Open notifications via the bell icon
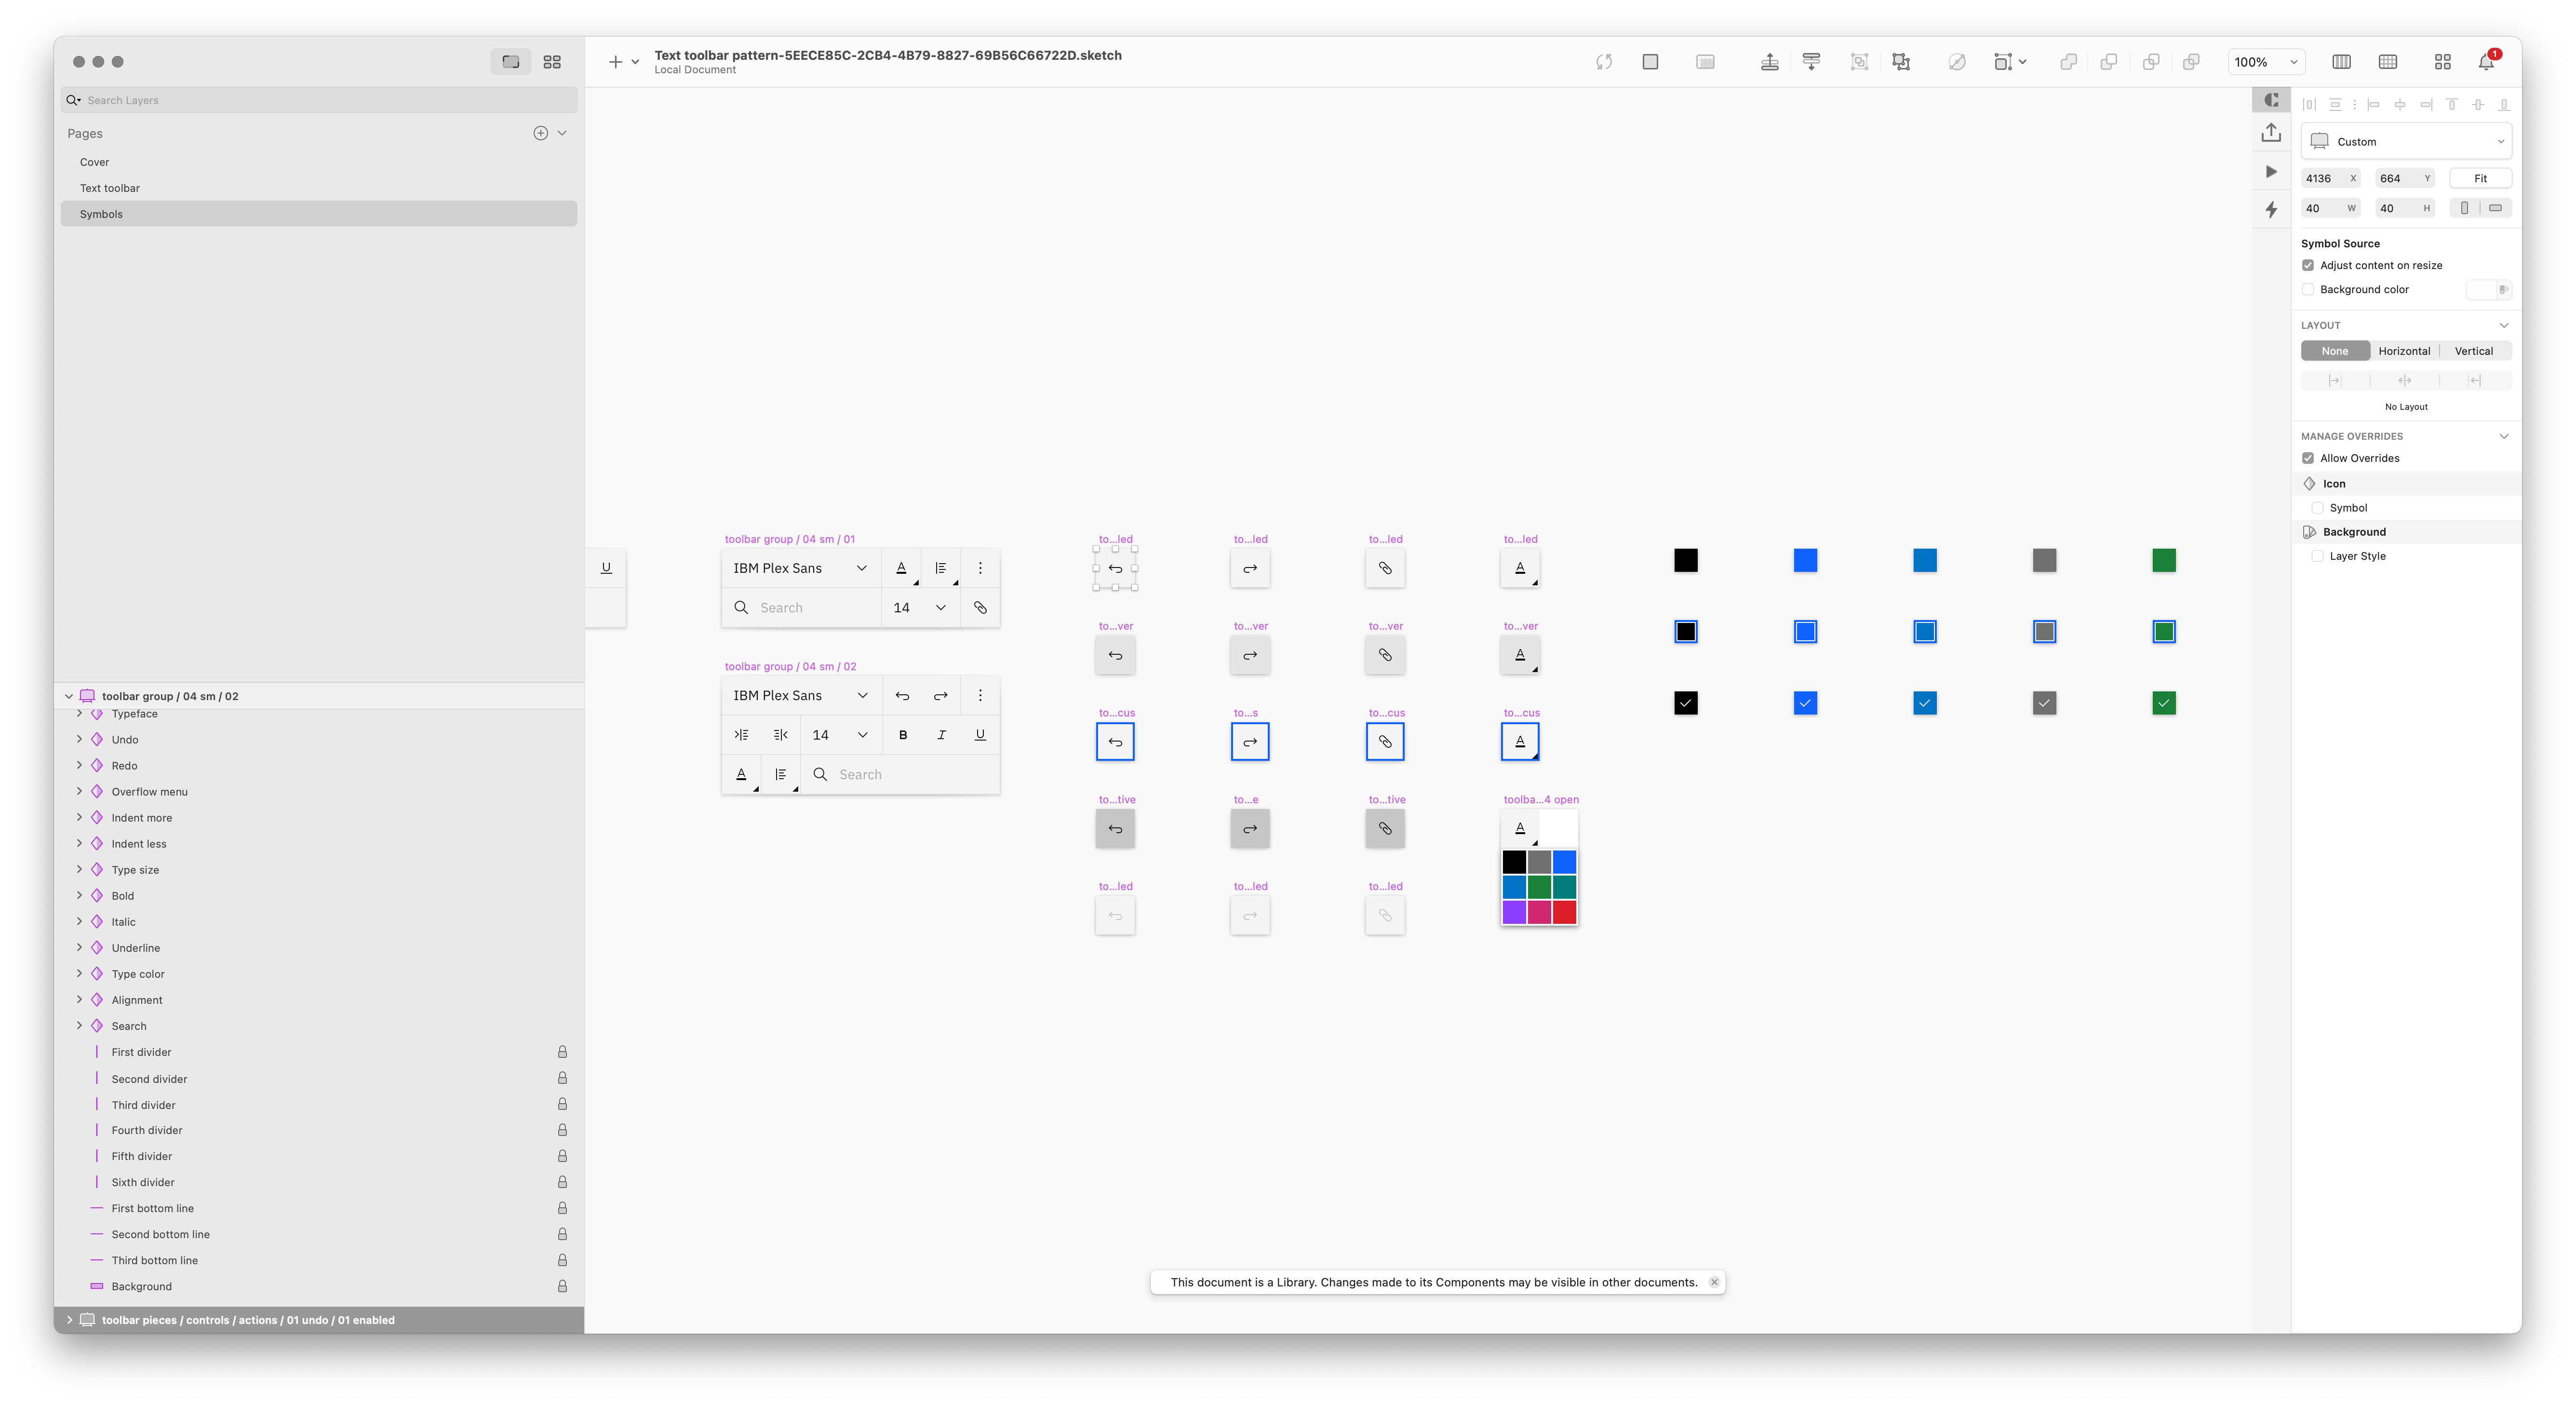The width and height of the screenshot is (2576, 1405). tap(2487, 62)
